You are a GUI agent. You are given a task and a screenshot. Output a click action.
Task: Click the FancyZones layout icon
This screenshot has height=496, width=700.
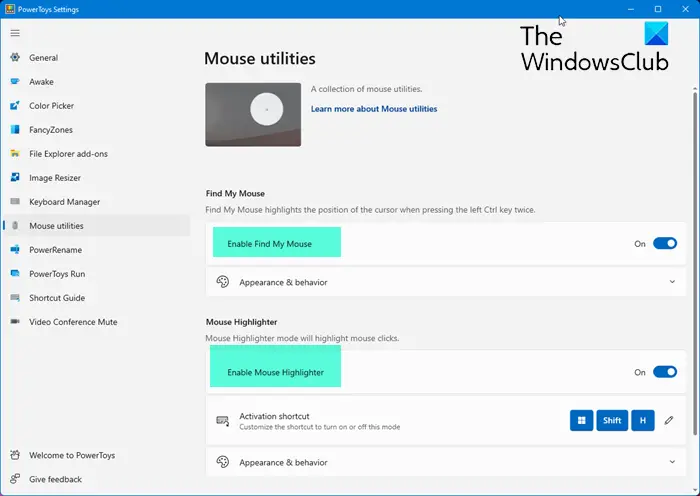(x=15, y=129)
